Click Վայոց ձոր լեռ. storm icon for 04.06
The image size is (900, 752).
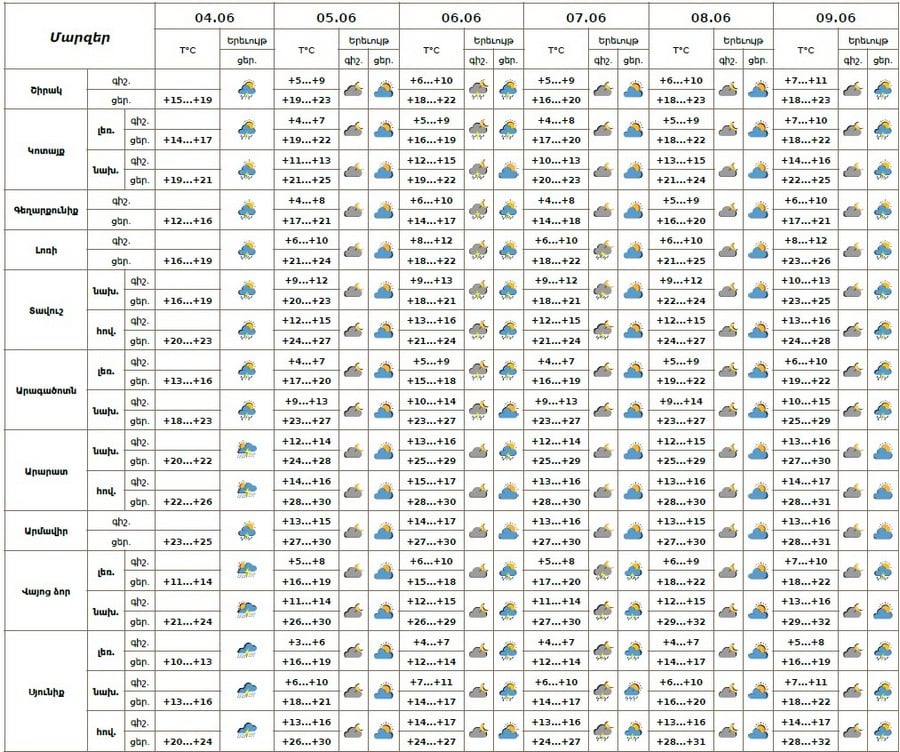pyautogui.click(x=247, y=571)
